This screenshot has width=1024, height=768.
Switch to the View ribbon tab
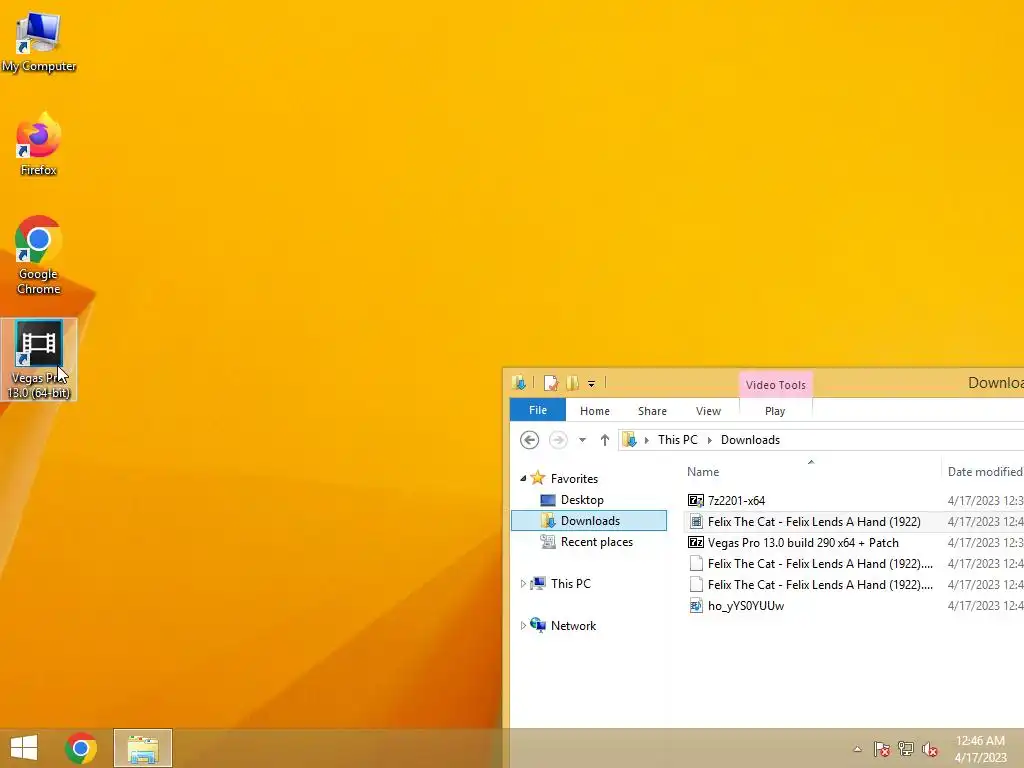pyautogui.click(x=709, y=411)
